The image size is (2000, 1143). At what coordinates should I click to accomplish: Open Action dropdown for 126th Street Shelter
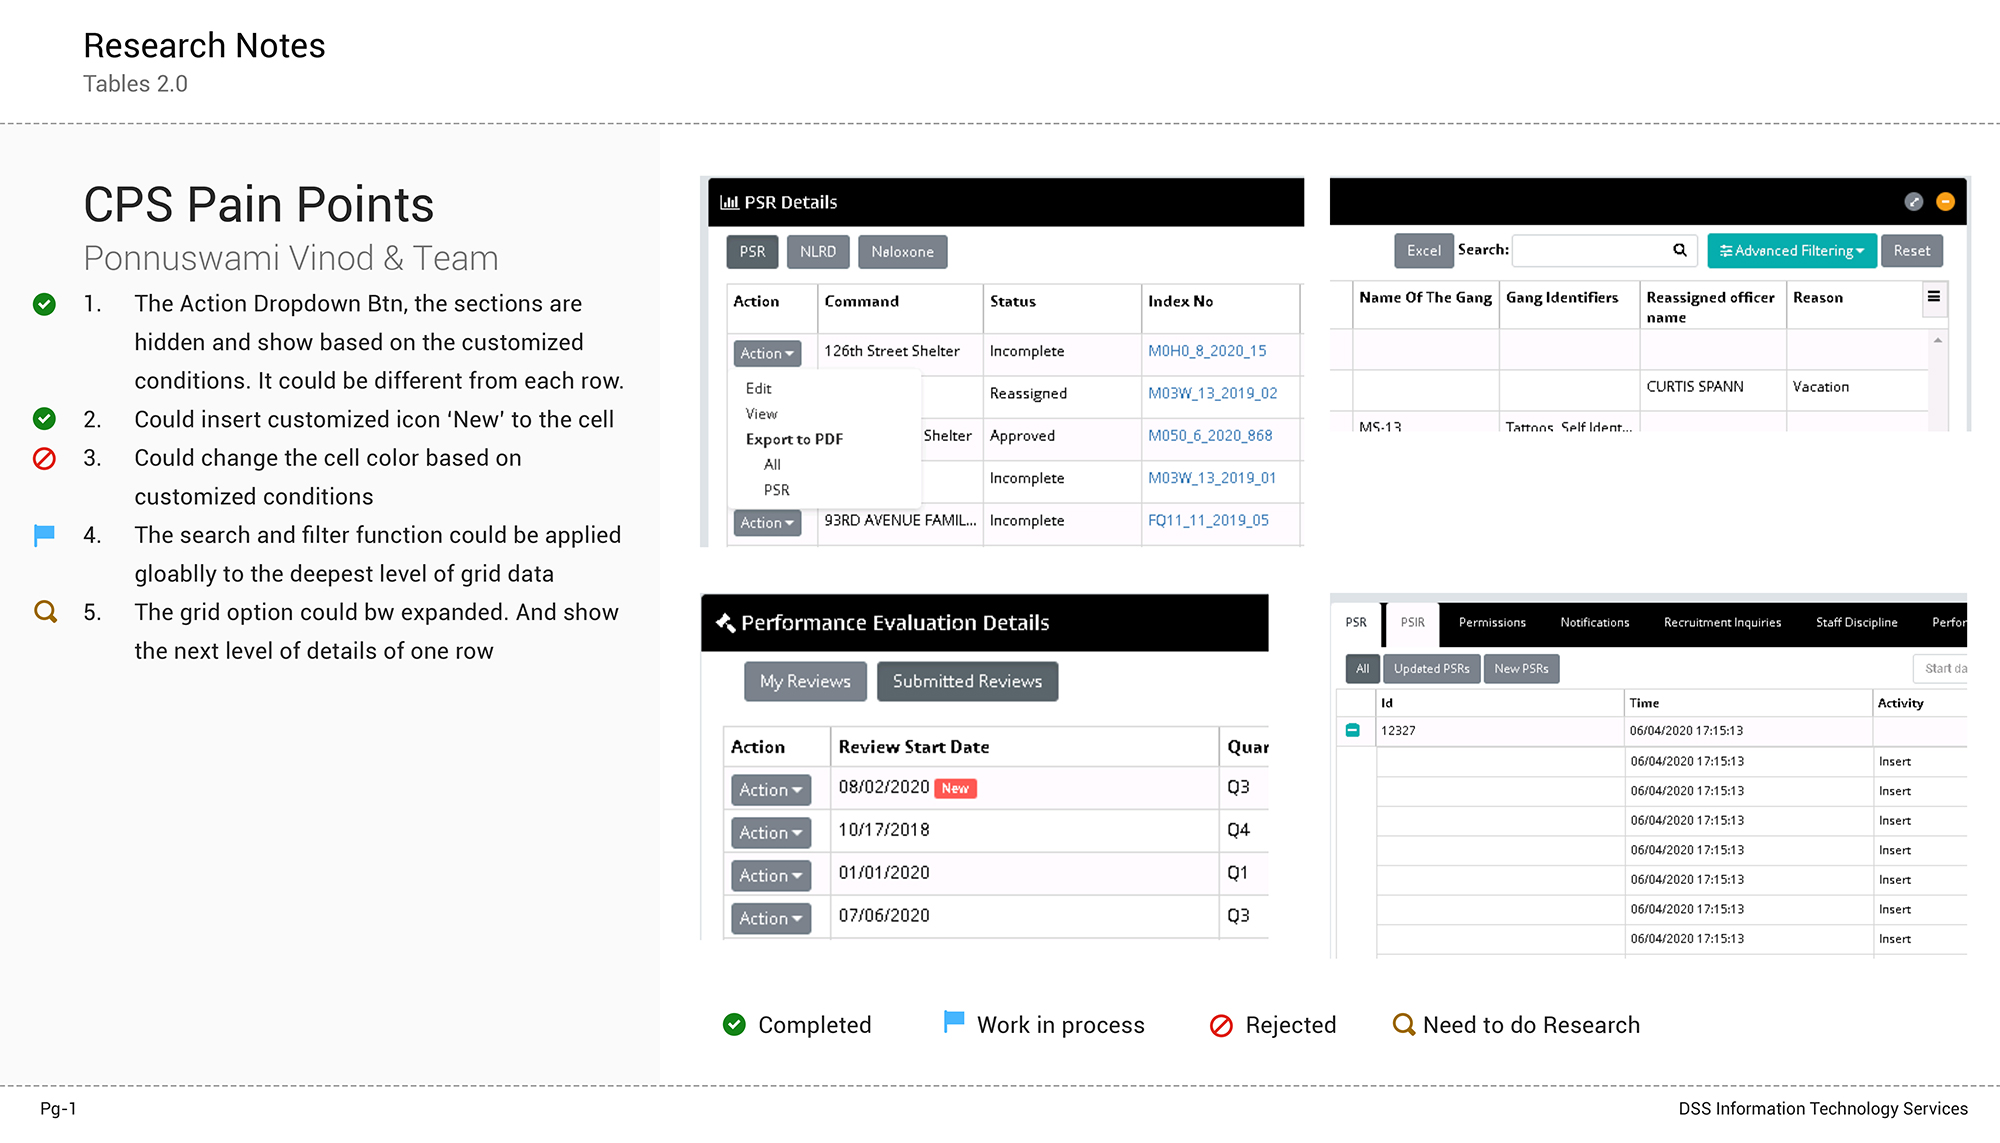pos(767,353)
